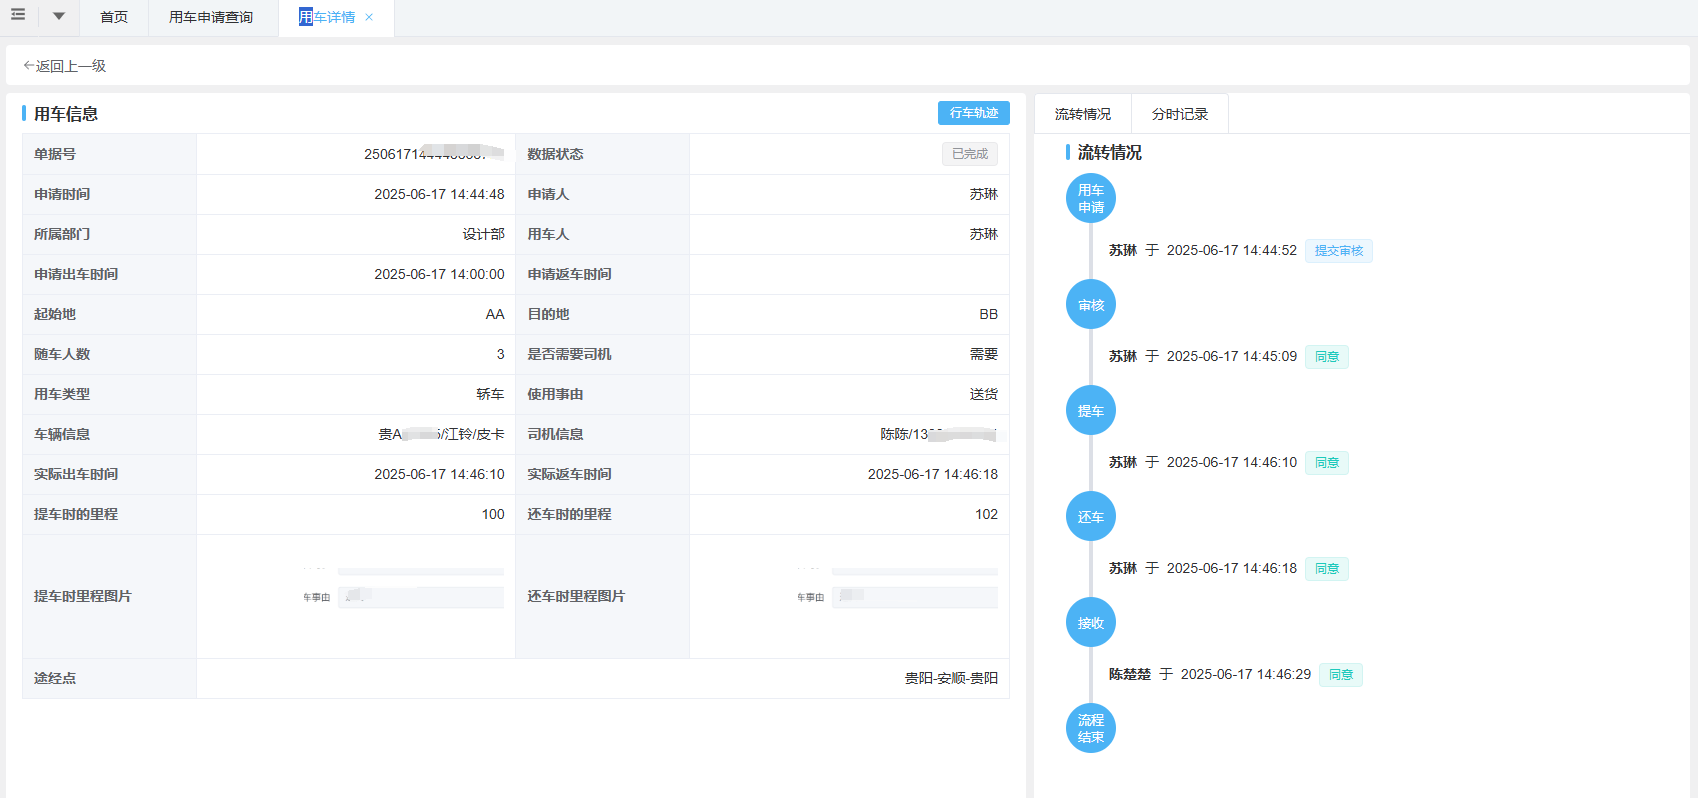Click 同意 tag beside 陈楚楚 entry

coord(1340,675)
